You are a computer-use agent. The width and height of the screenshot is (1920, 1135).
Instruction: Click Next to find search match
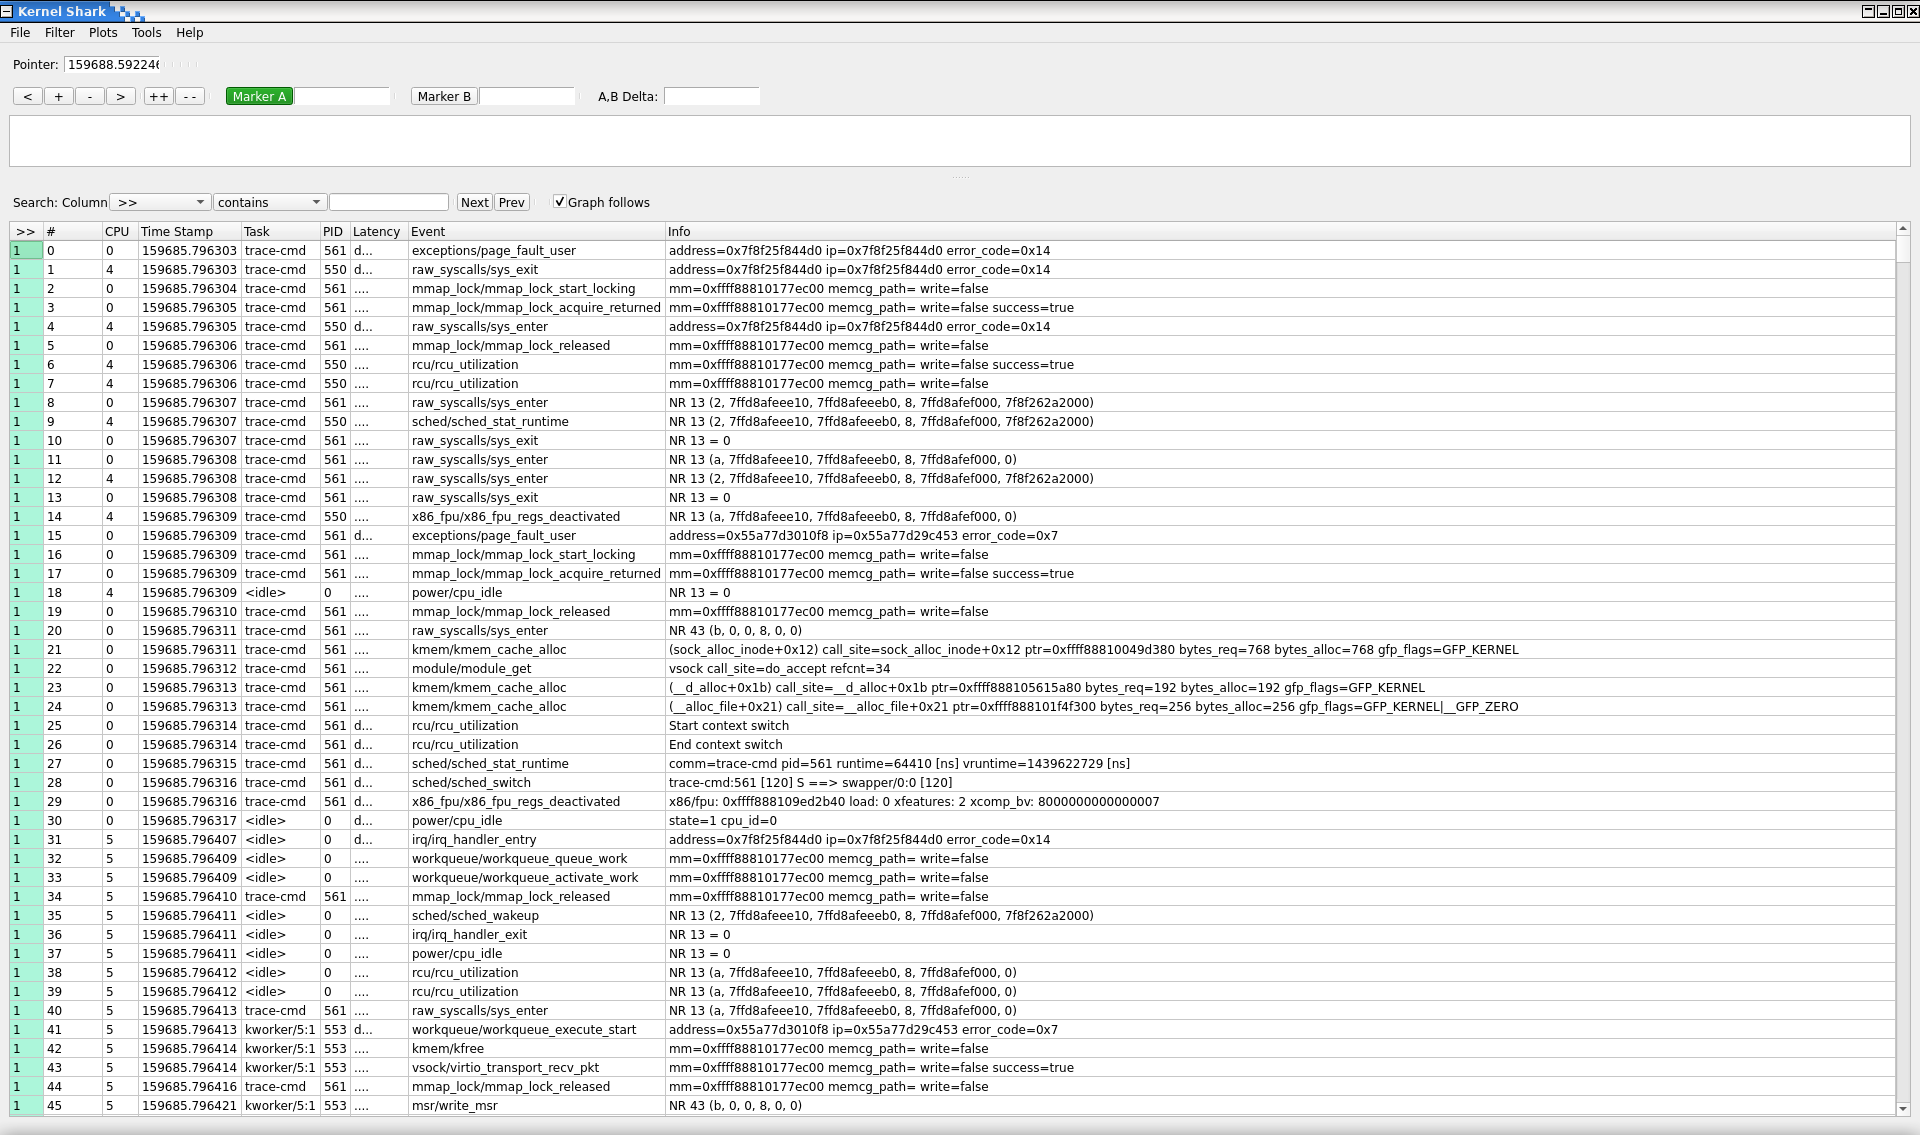474,201
